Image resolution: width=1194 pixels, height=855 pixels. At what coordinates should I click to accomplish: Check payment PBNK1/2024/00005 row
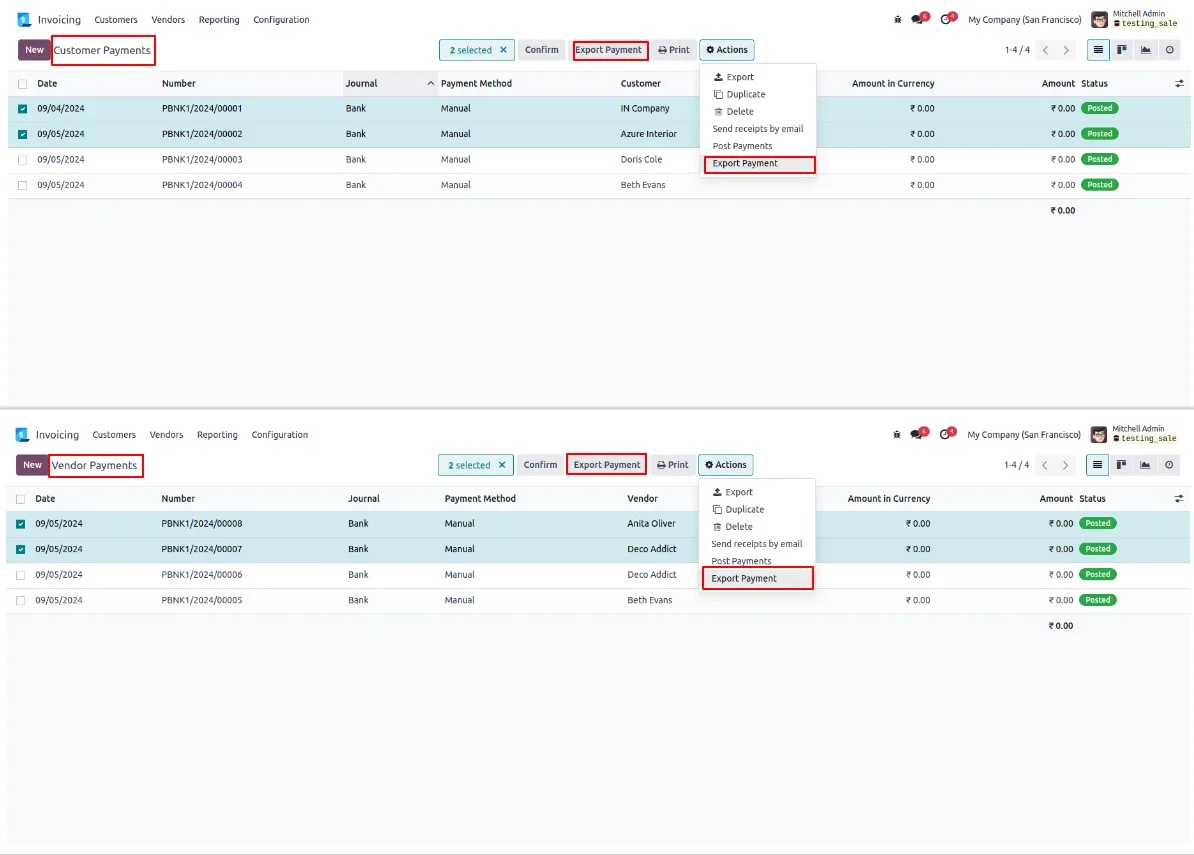(x=21, y=600)
